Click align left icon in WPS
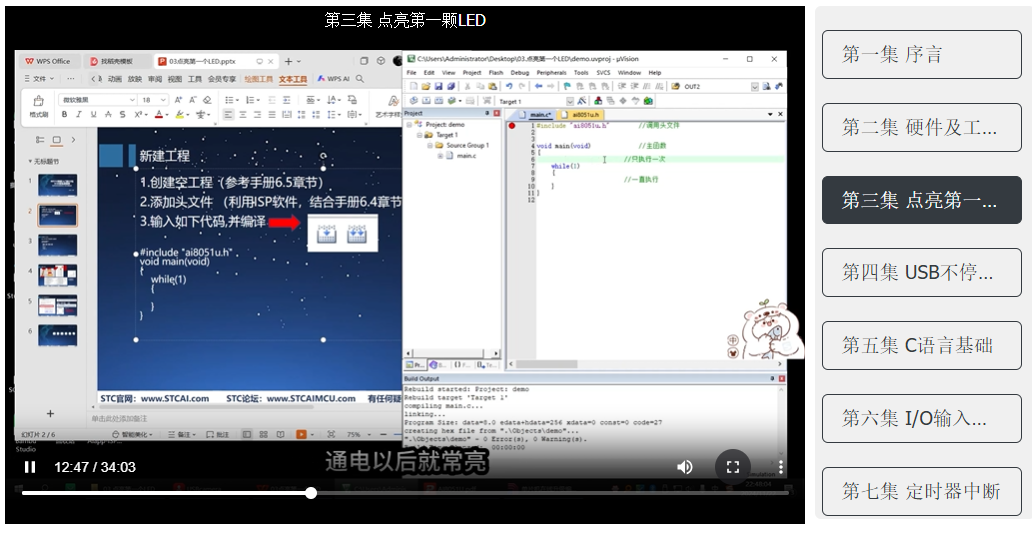This screenshot has width=1032, height=542. click(228, 114)
